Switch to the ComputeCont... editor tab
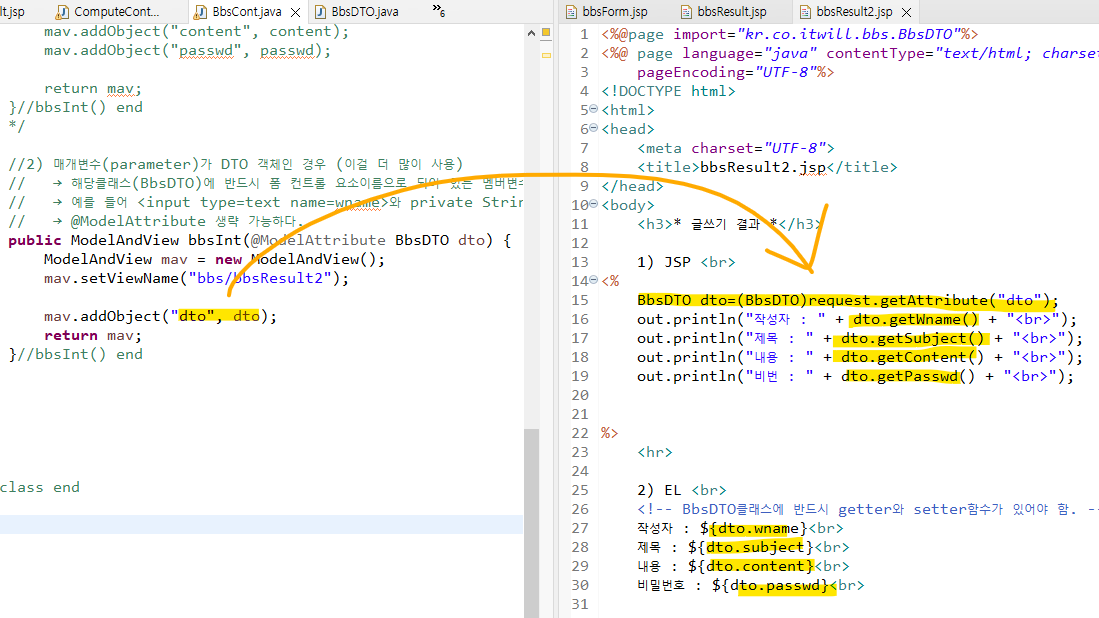This screenshot has height=618, width=1099. click(x=109, y=12)
